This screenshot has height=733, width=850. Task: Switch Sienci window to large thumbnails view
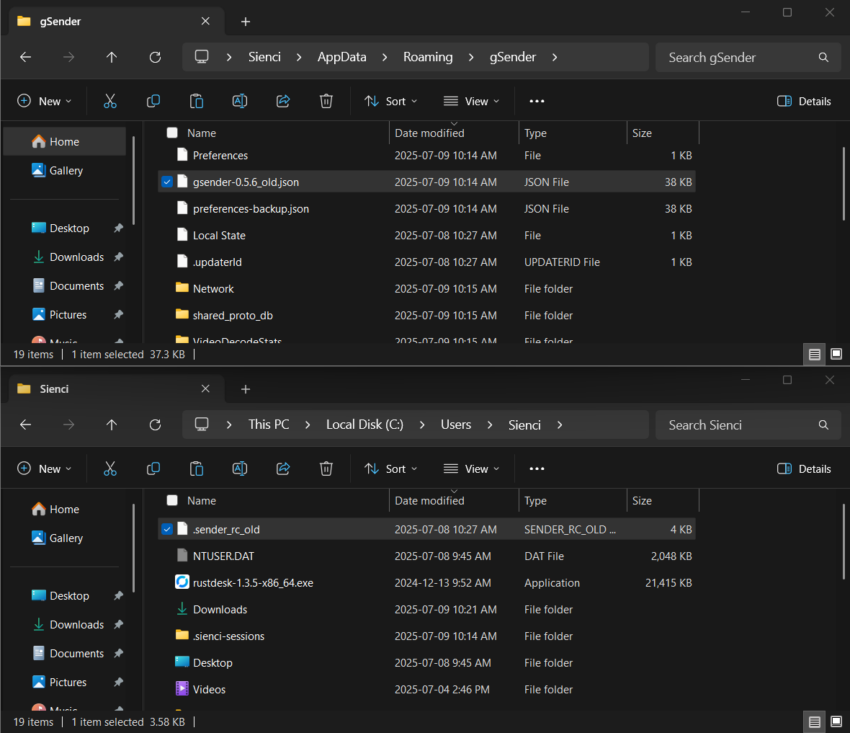(x=836, y=722)
